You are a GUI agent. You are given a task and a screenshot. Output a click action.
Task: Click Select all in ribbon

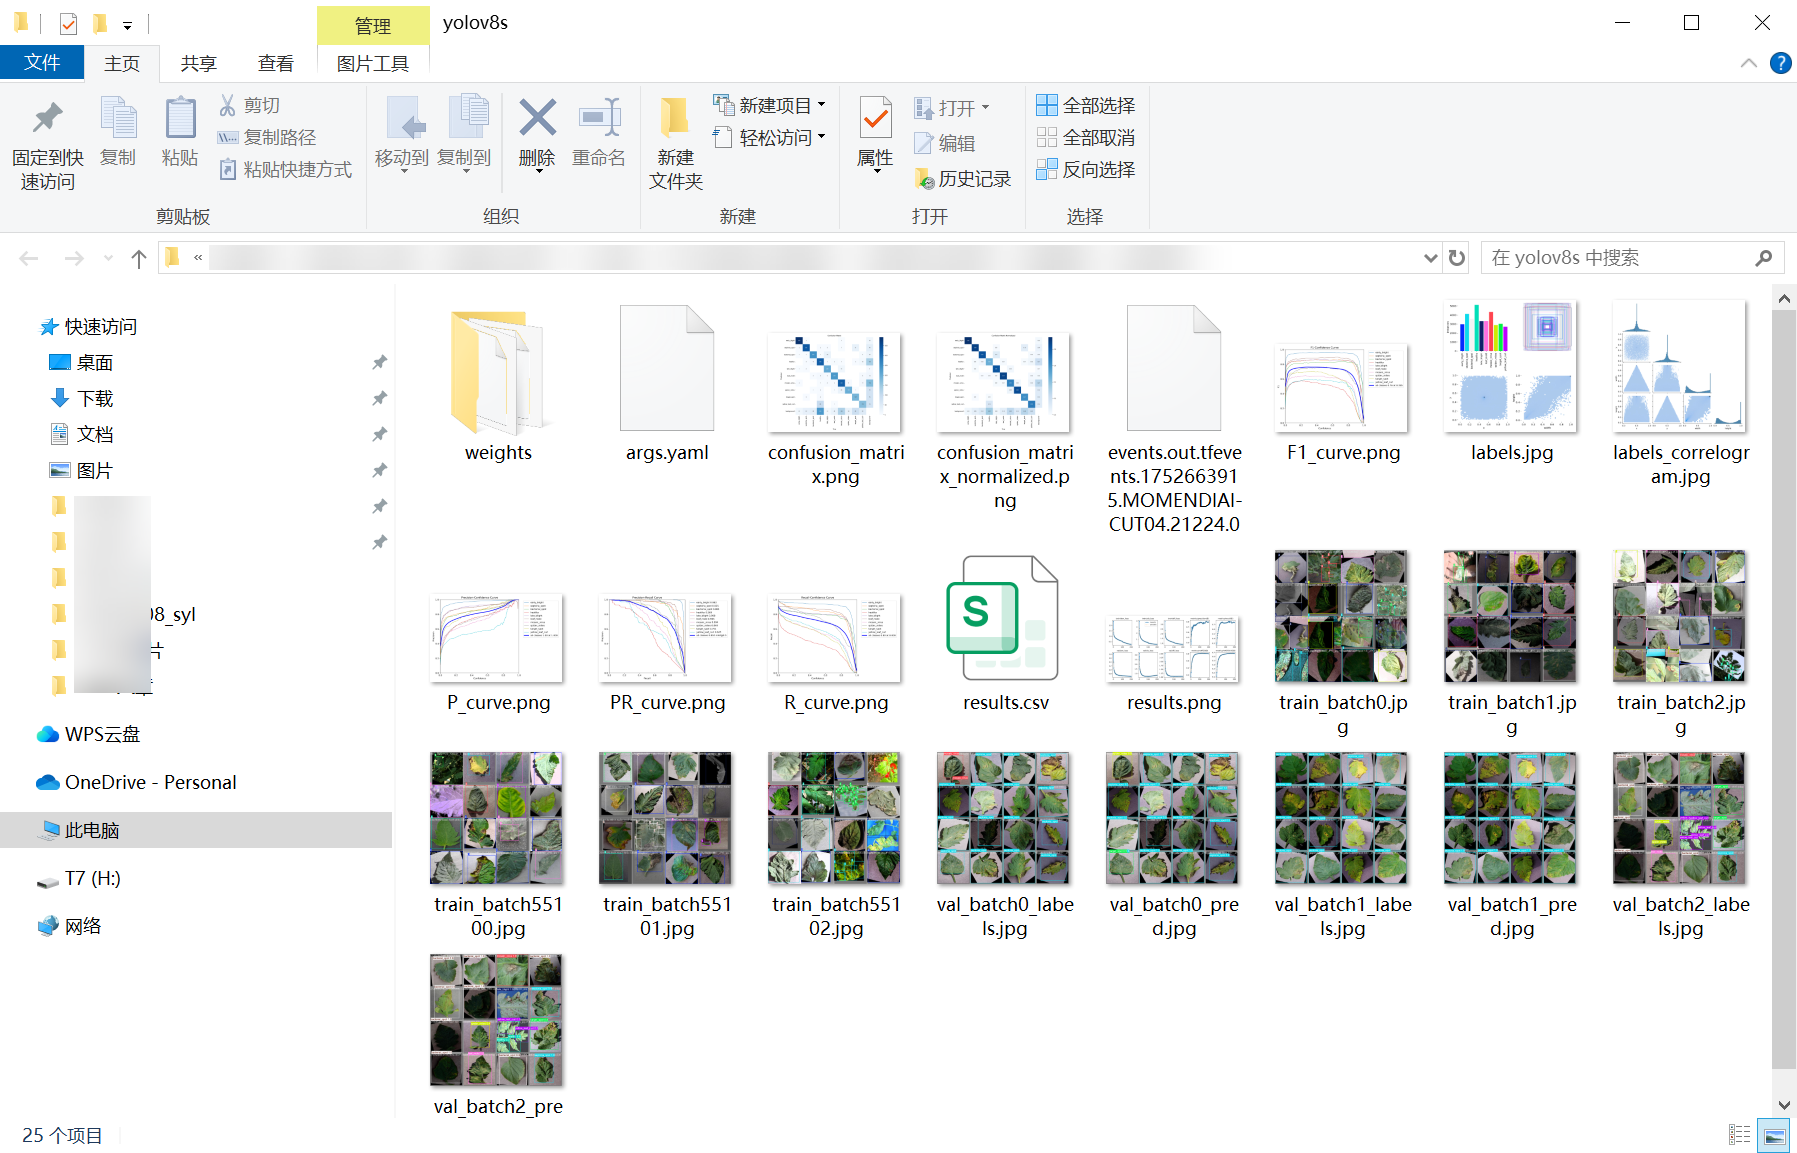1086,105
